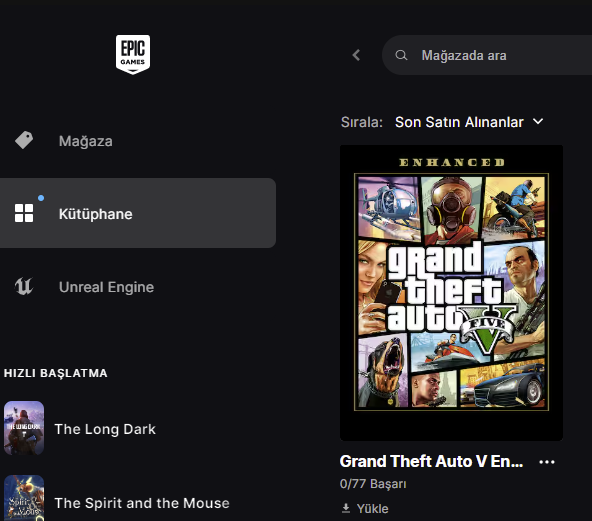Screen dimensions: 592x521
Task: Launch The Long Dark from quick launch
Action: [105, 429]
